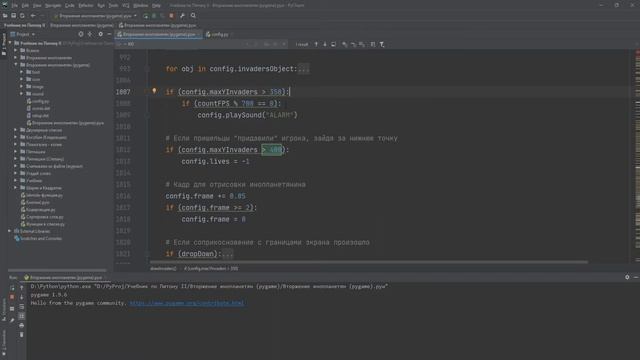Click the scroll-from-source target icon in Project panel
This screenshot has height=360, width=640.
[x=81, y=34]
